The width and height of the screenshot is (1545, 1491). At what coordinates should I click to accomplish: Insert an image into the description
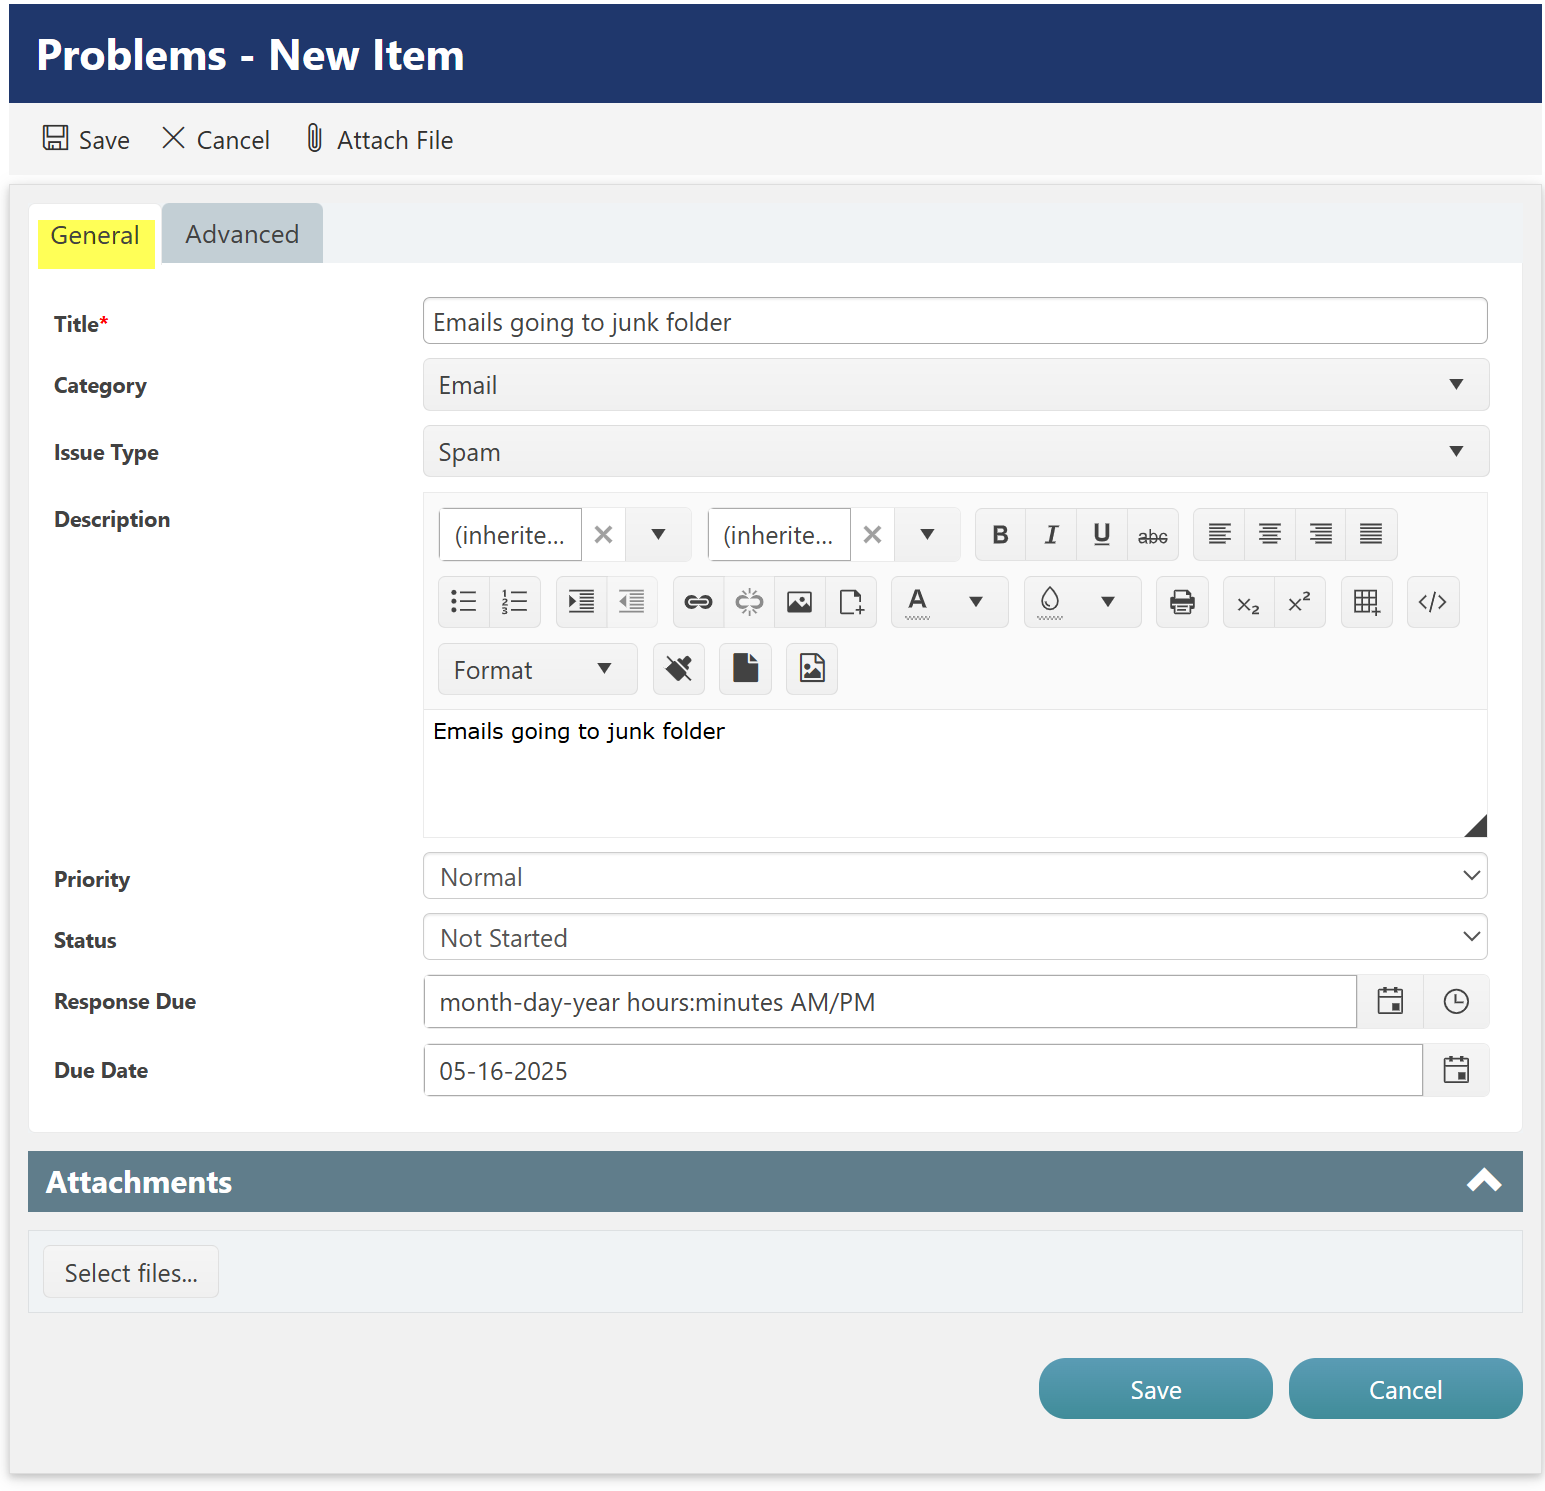(798, 601)
